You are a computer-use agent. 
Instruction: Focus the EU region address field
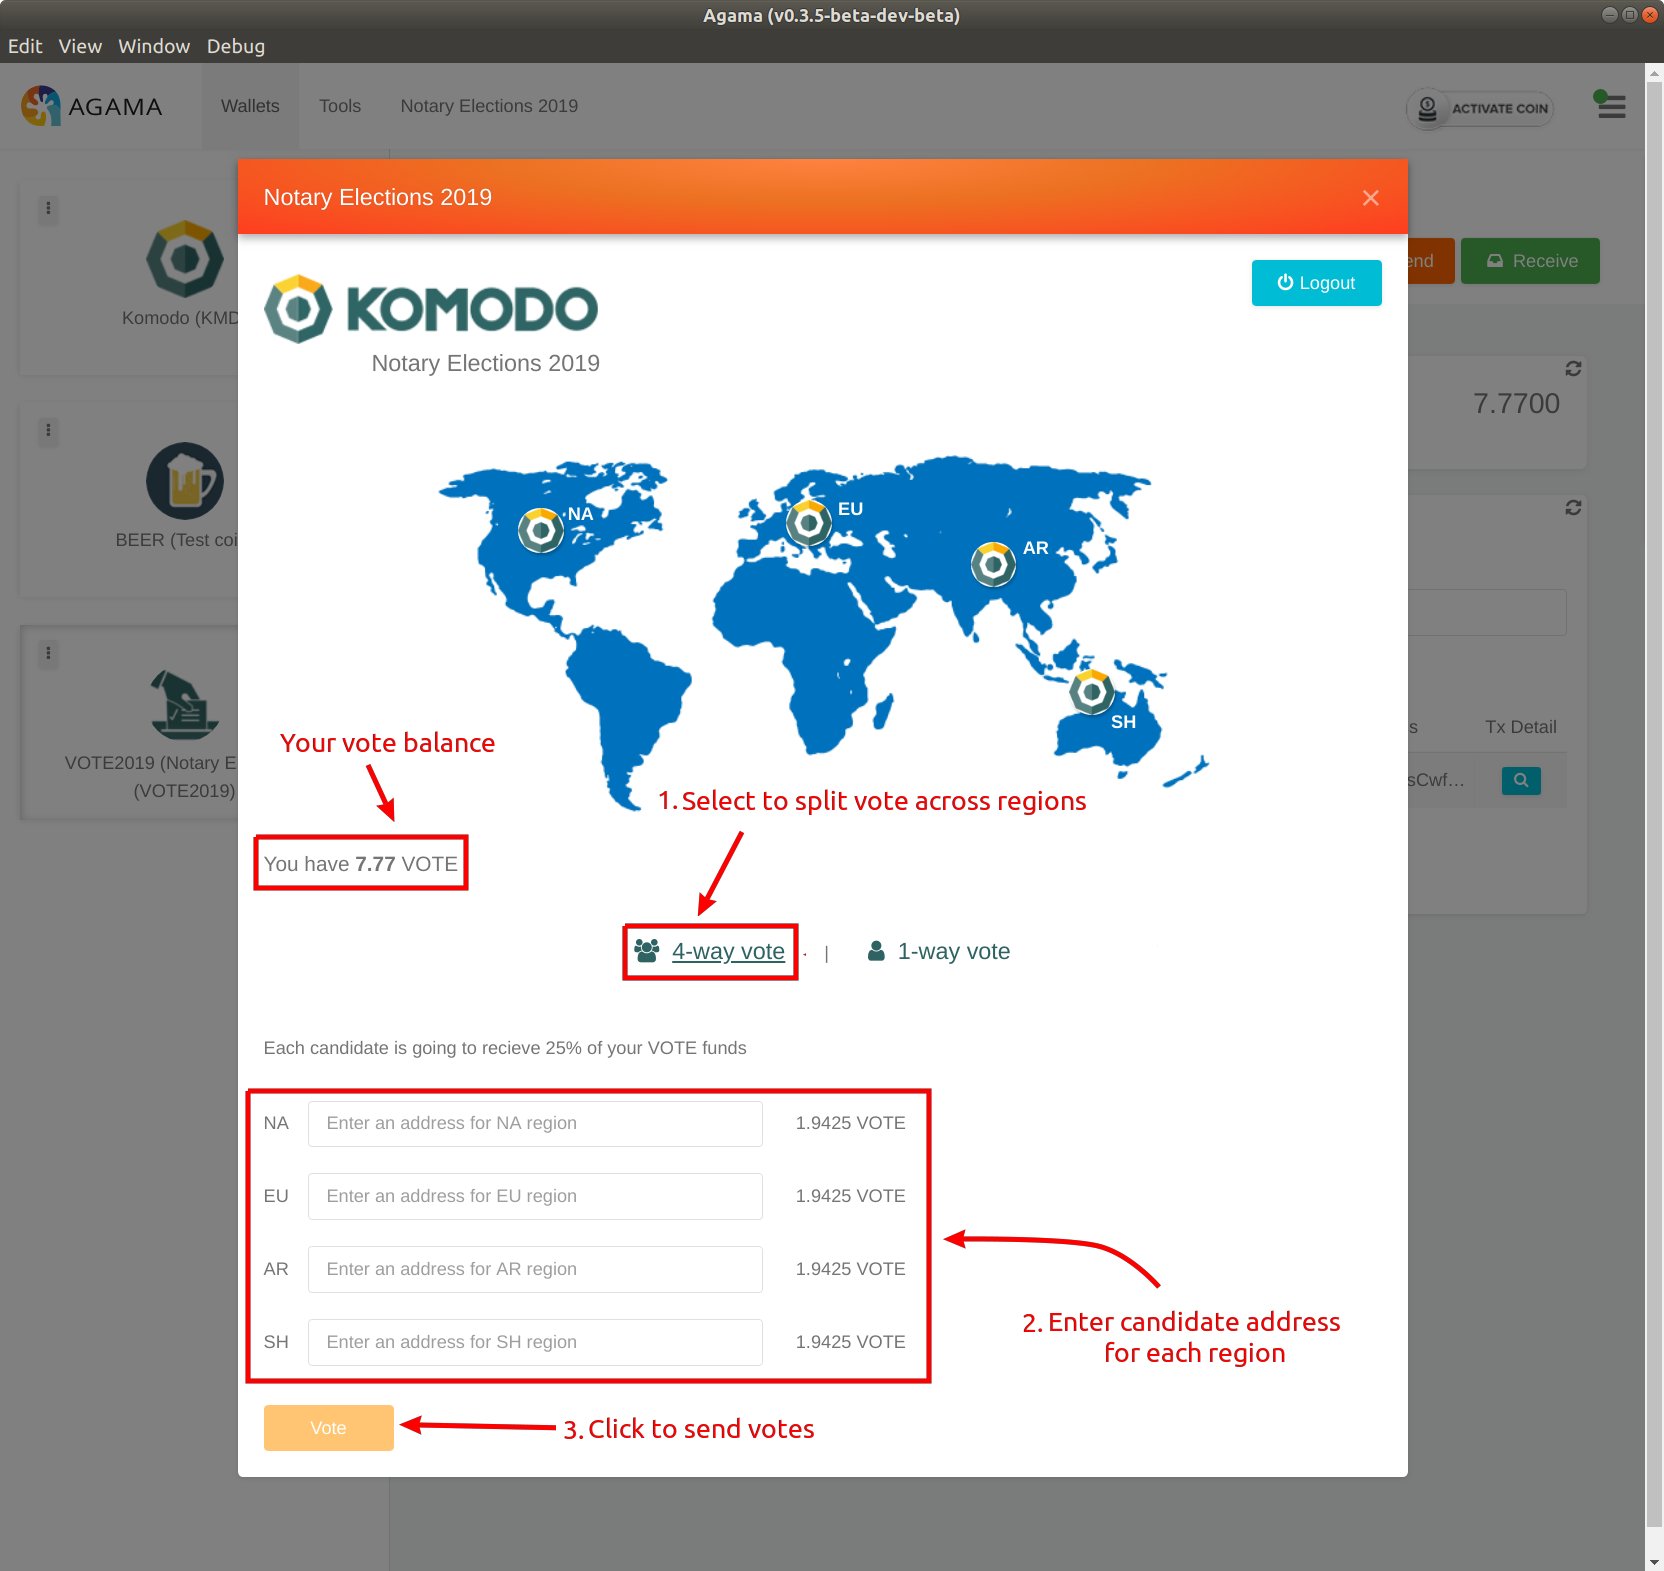pyautogui.click(x=535, y=1196)
